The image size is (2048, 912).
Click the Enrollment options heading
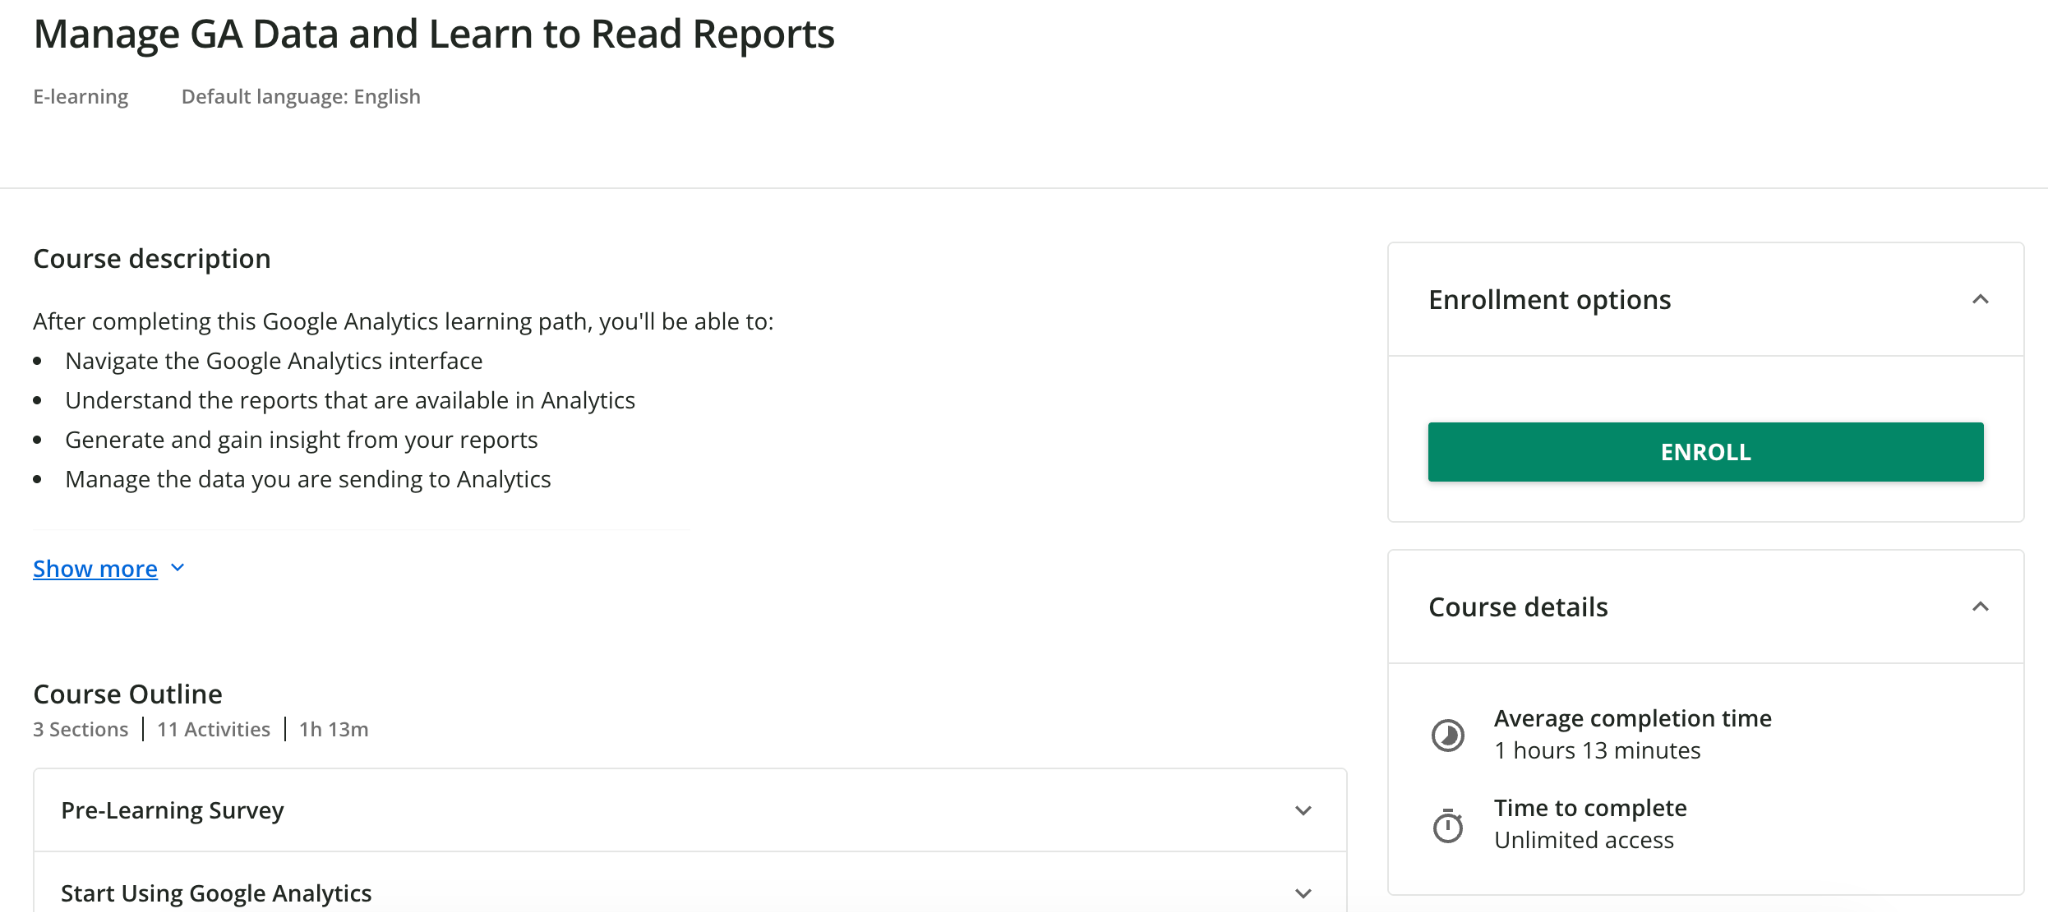click(1549, 300)
